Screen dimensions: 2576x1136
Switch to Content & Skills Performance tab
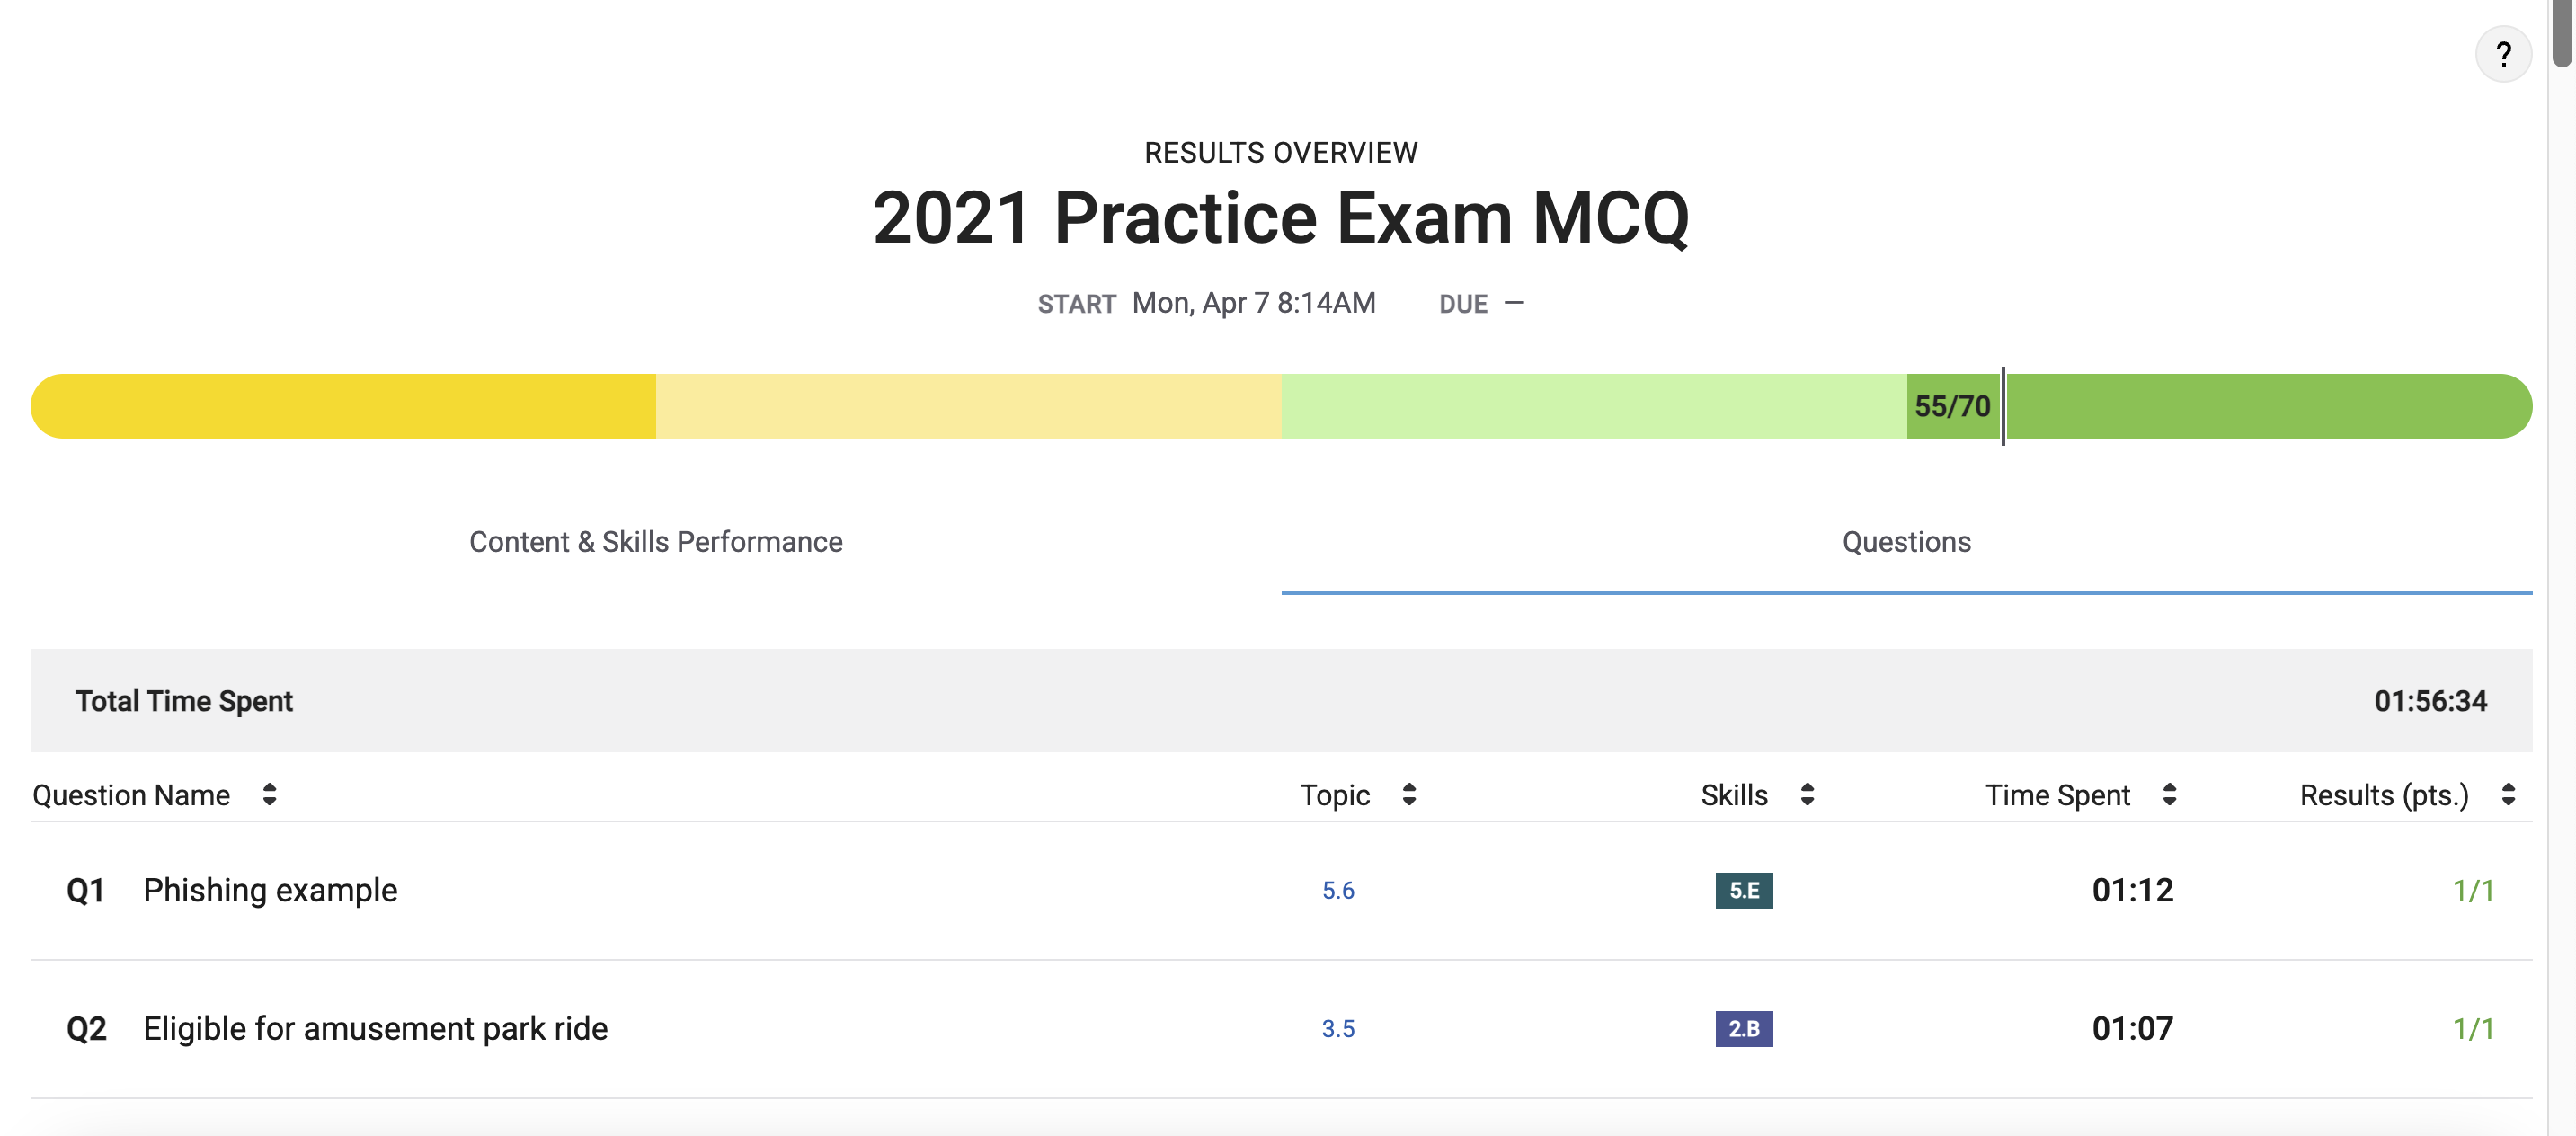(x=656, y=542)
